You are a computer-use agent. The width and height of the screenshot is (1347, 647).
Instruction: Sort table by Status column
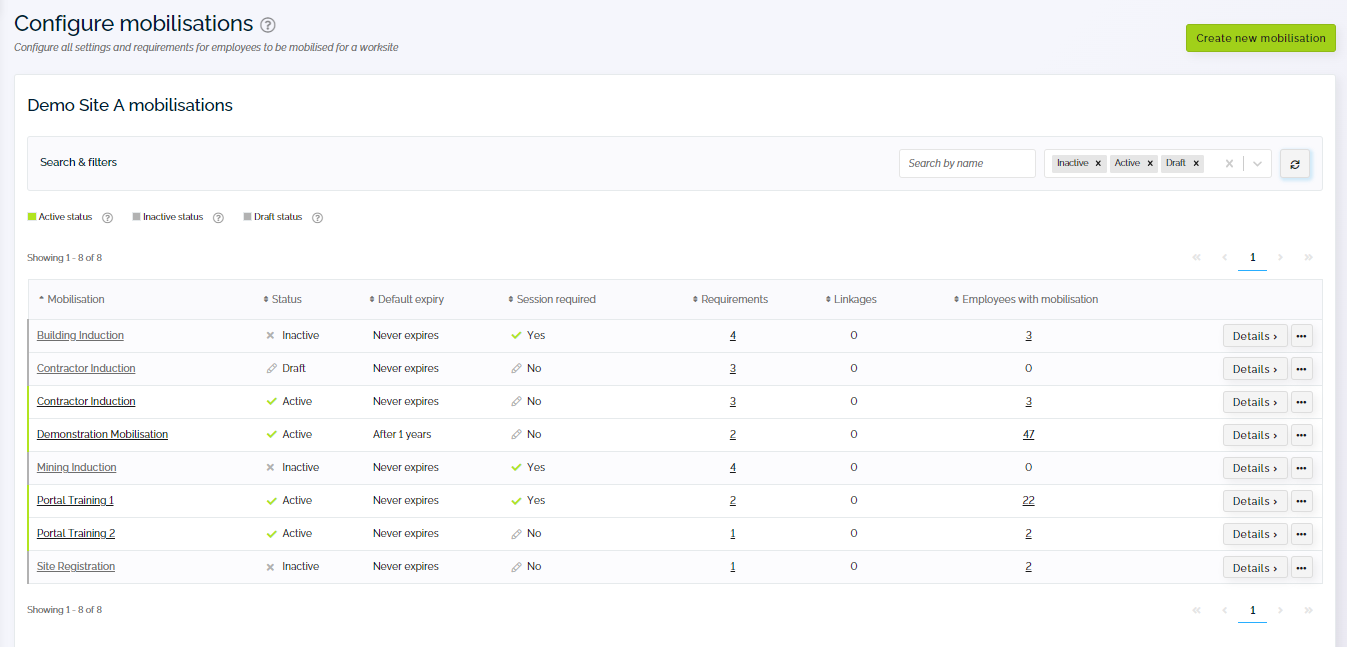282,299
